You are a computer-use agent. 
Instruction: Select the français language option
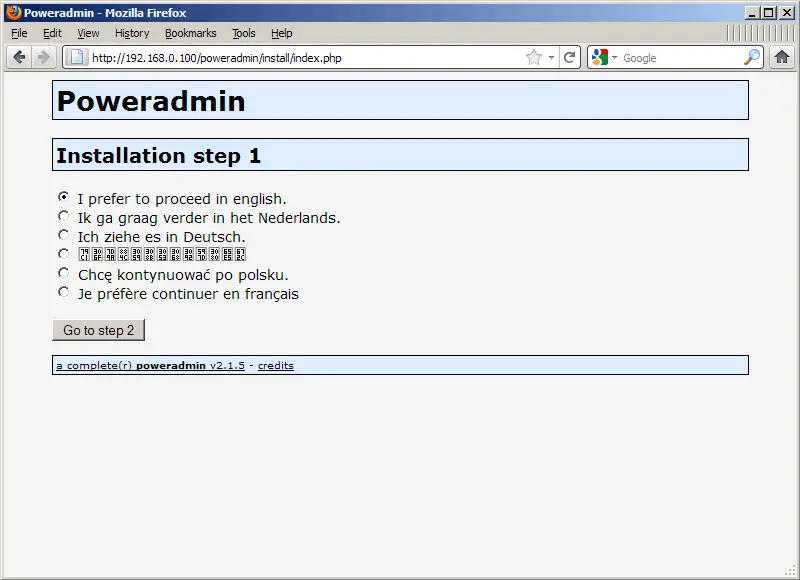(63, 292)
